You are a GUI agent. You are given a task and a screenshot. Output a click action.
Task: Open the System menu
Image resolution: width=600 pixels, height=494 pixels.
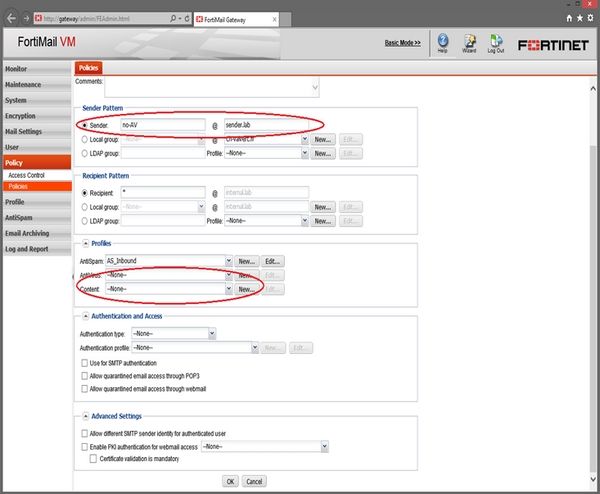coord(37,100)
